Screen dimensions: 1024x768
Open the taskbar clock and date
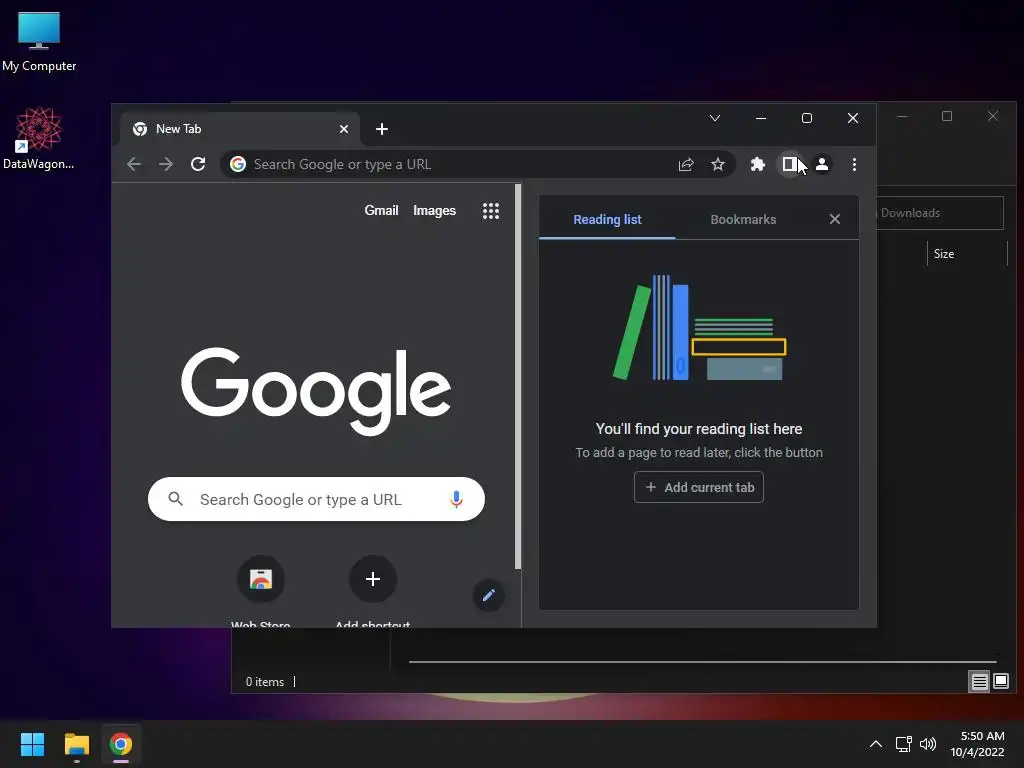[x=978, y=744]
